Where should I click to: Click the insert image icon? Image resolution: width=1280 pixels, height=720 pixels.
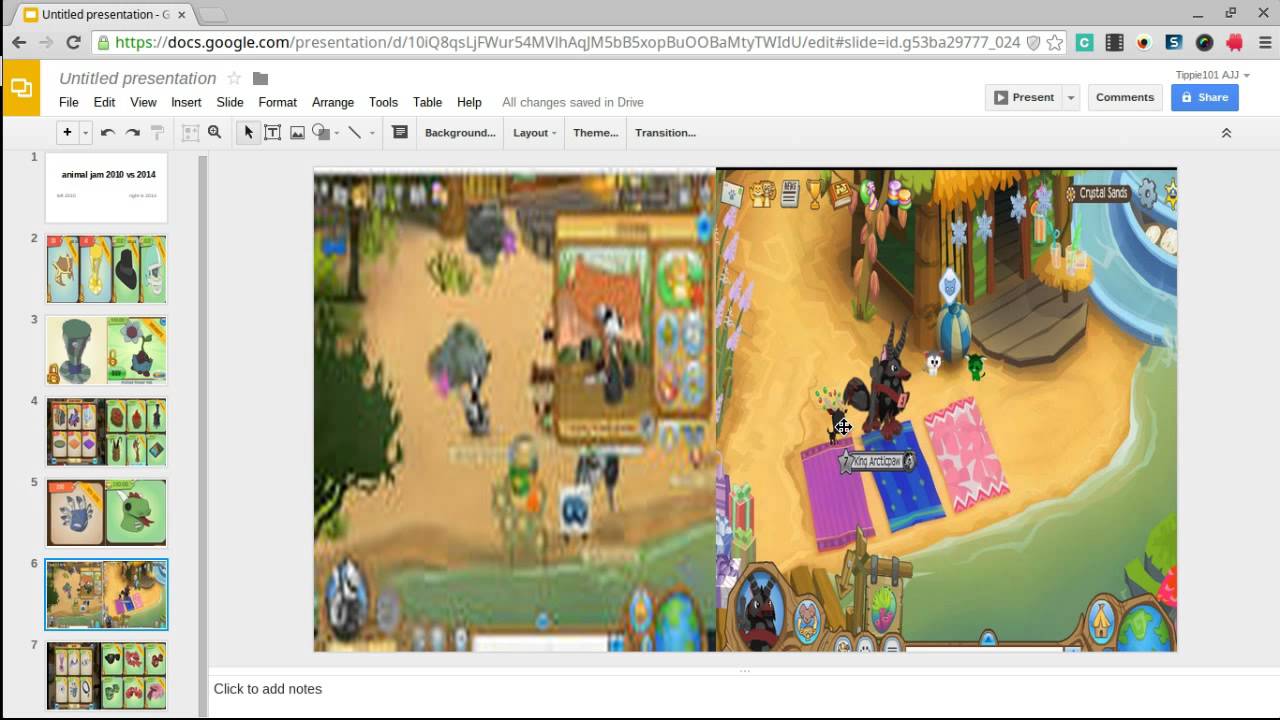pos(297,132)
